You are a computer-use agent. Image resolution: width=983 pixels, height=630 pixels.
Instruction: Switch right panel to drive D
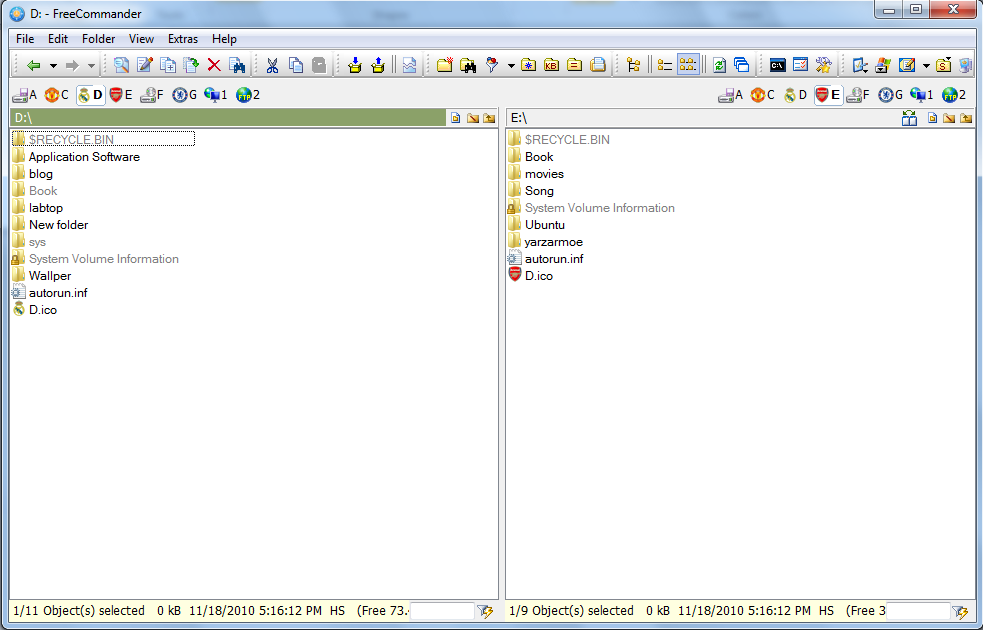tap(796, 95)
